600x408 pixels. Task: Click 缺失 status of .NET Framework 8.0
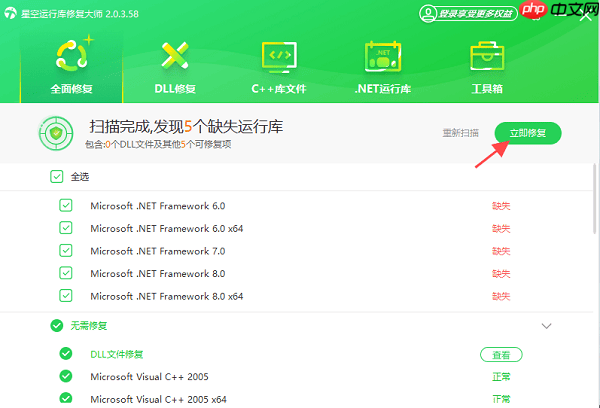pos(501,274)
